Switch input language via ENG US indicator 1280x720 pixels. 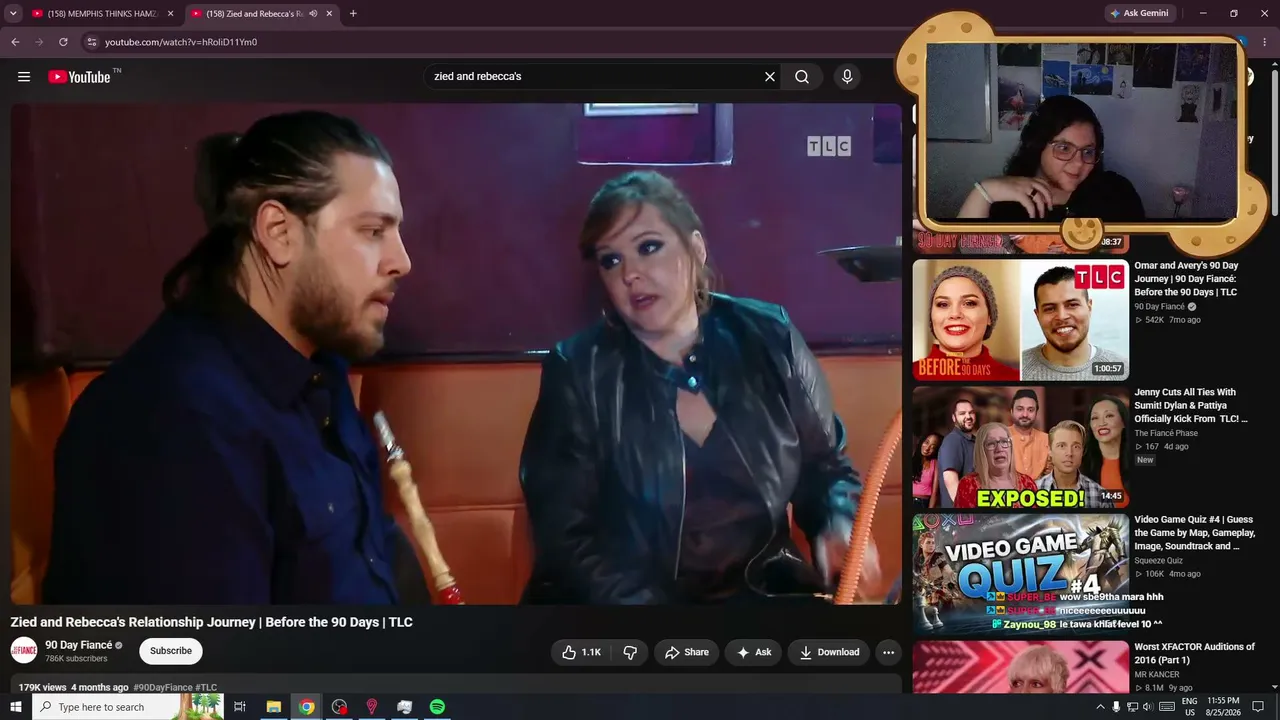coord(1190,707)
